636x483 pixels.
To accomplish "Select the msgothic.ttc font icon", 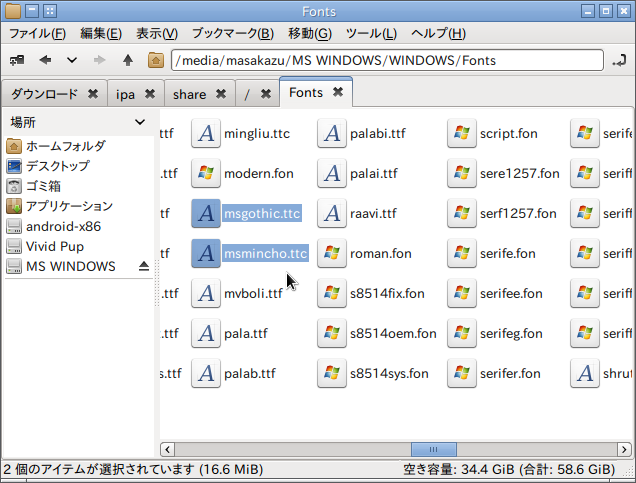I will pos(206,213).
